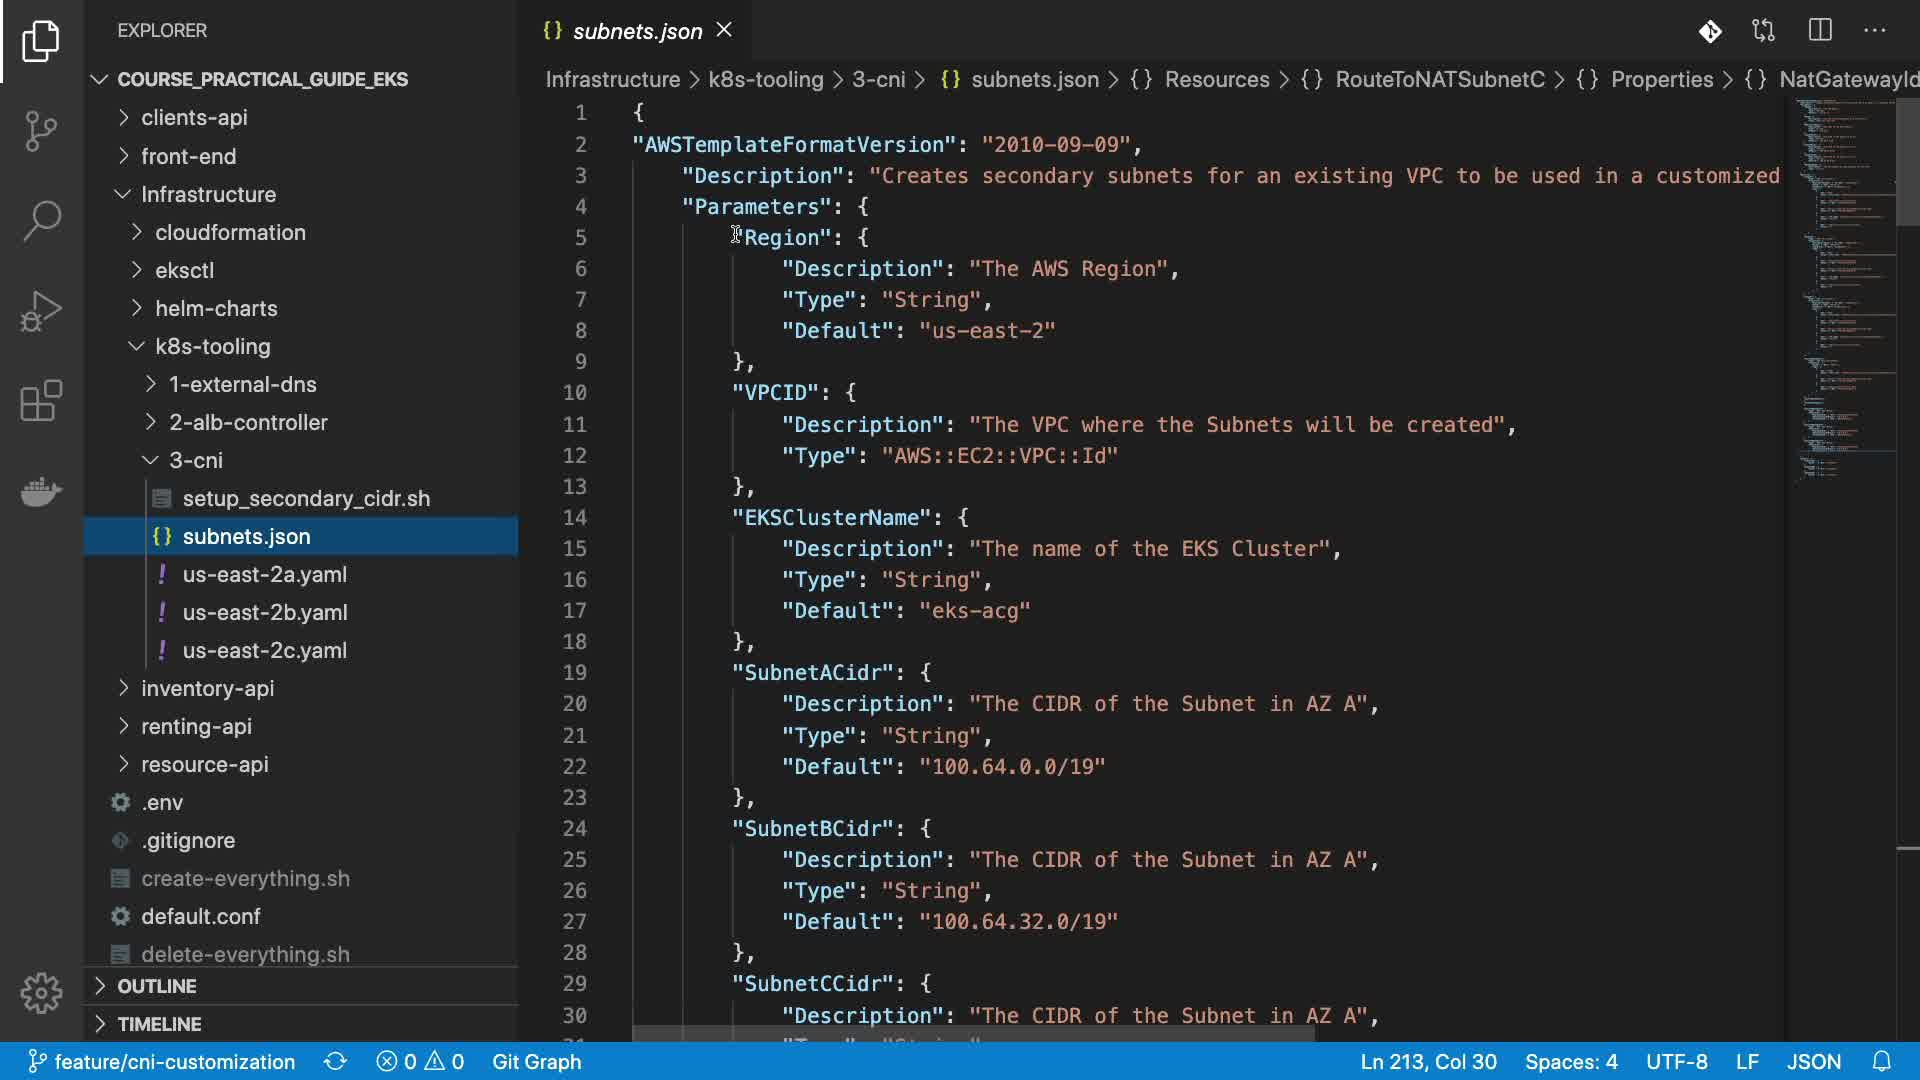Open the Docker view in activity bar
Viewport: 1920px width, 1080px height.
(41, 491)
